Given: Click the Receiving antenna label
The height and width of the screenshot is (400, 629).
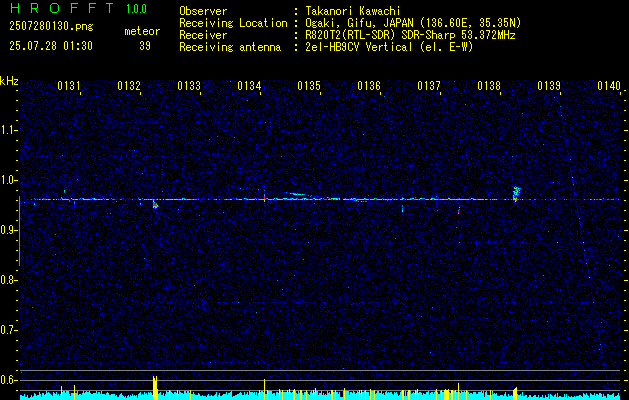Looking at the screenshot, I should click(230, 47).
